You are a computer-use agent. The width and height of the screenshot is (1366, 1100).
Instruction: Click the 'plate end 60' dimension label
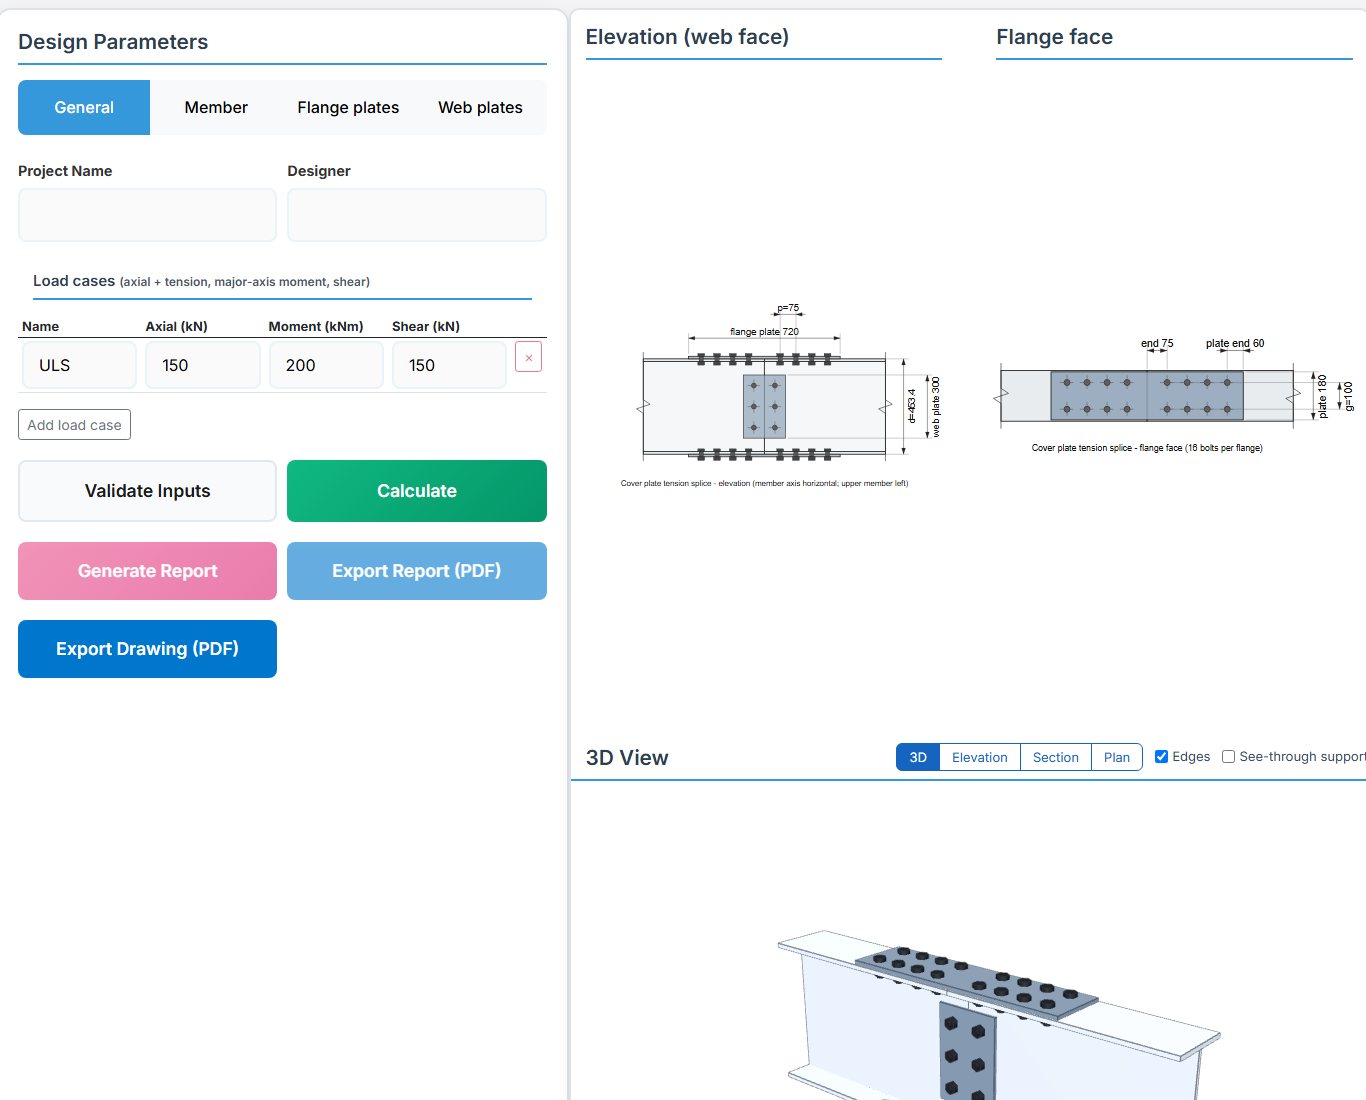coord(1235,343)
